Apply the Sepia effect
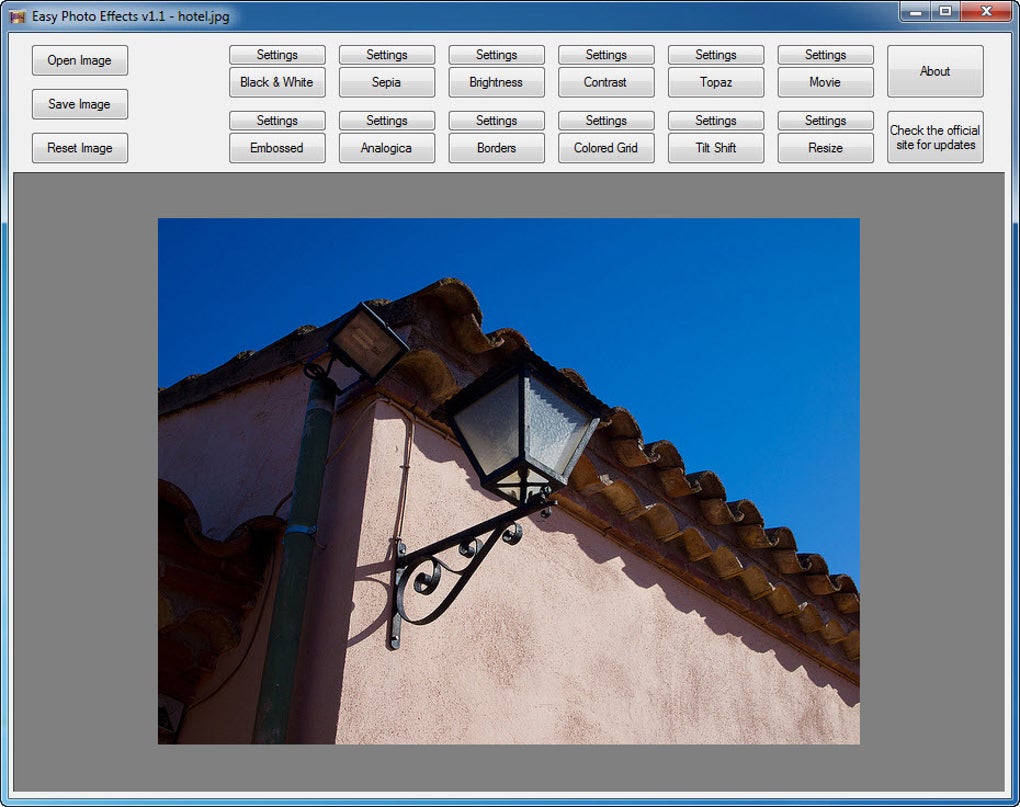This screenshot has width=1020, height=807. [x=387, y=83]
